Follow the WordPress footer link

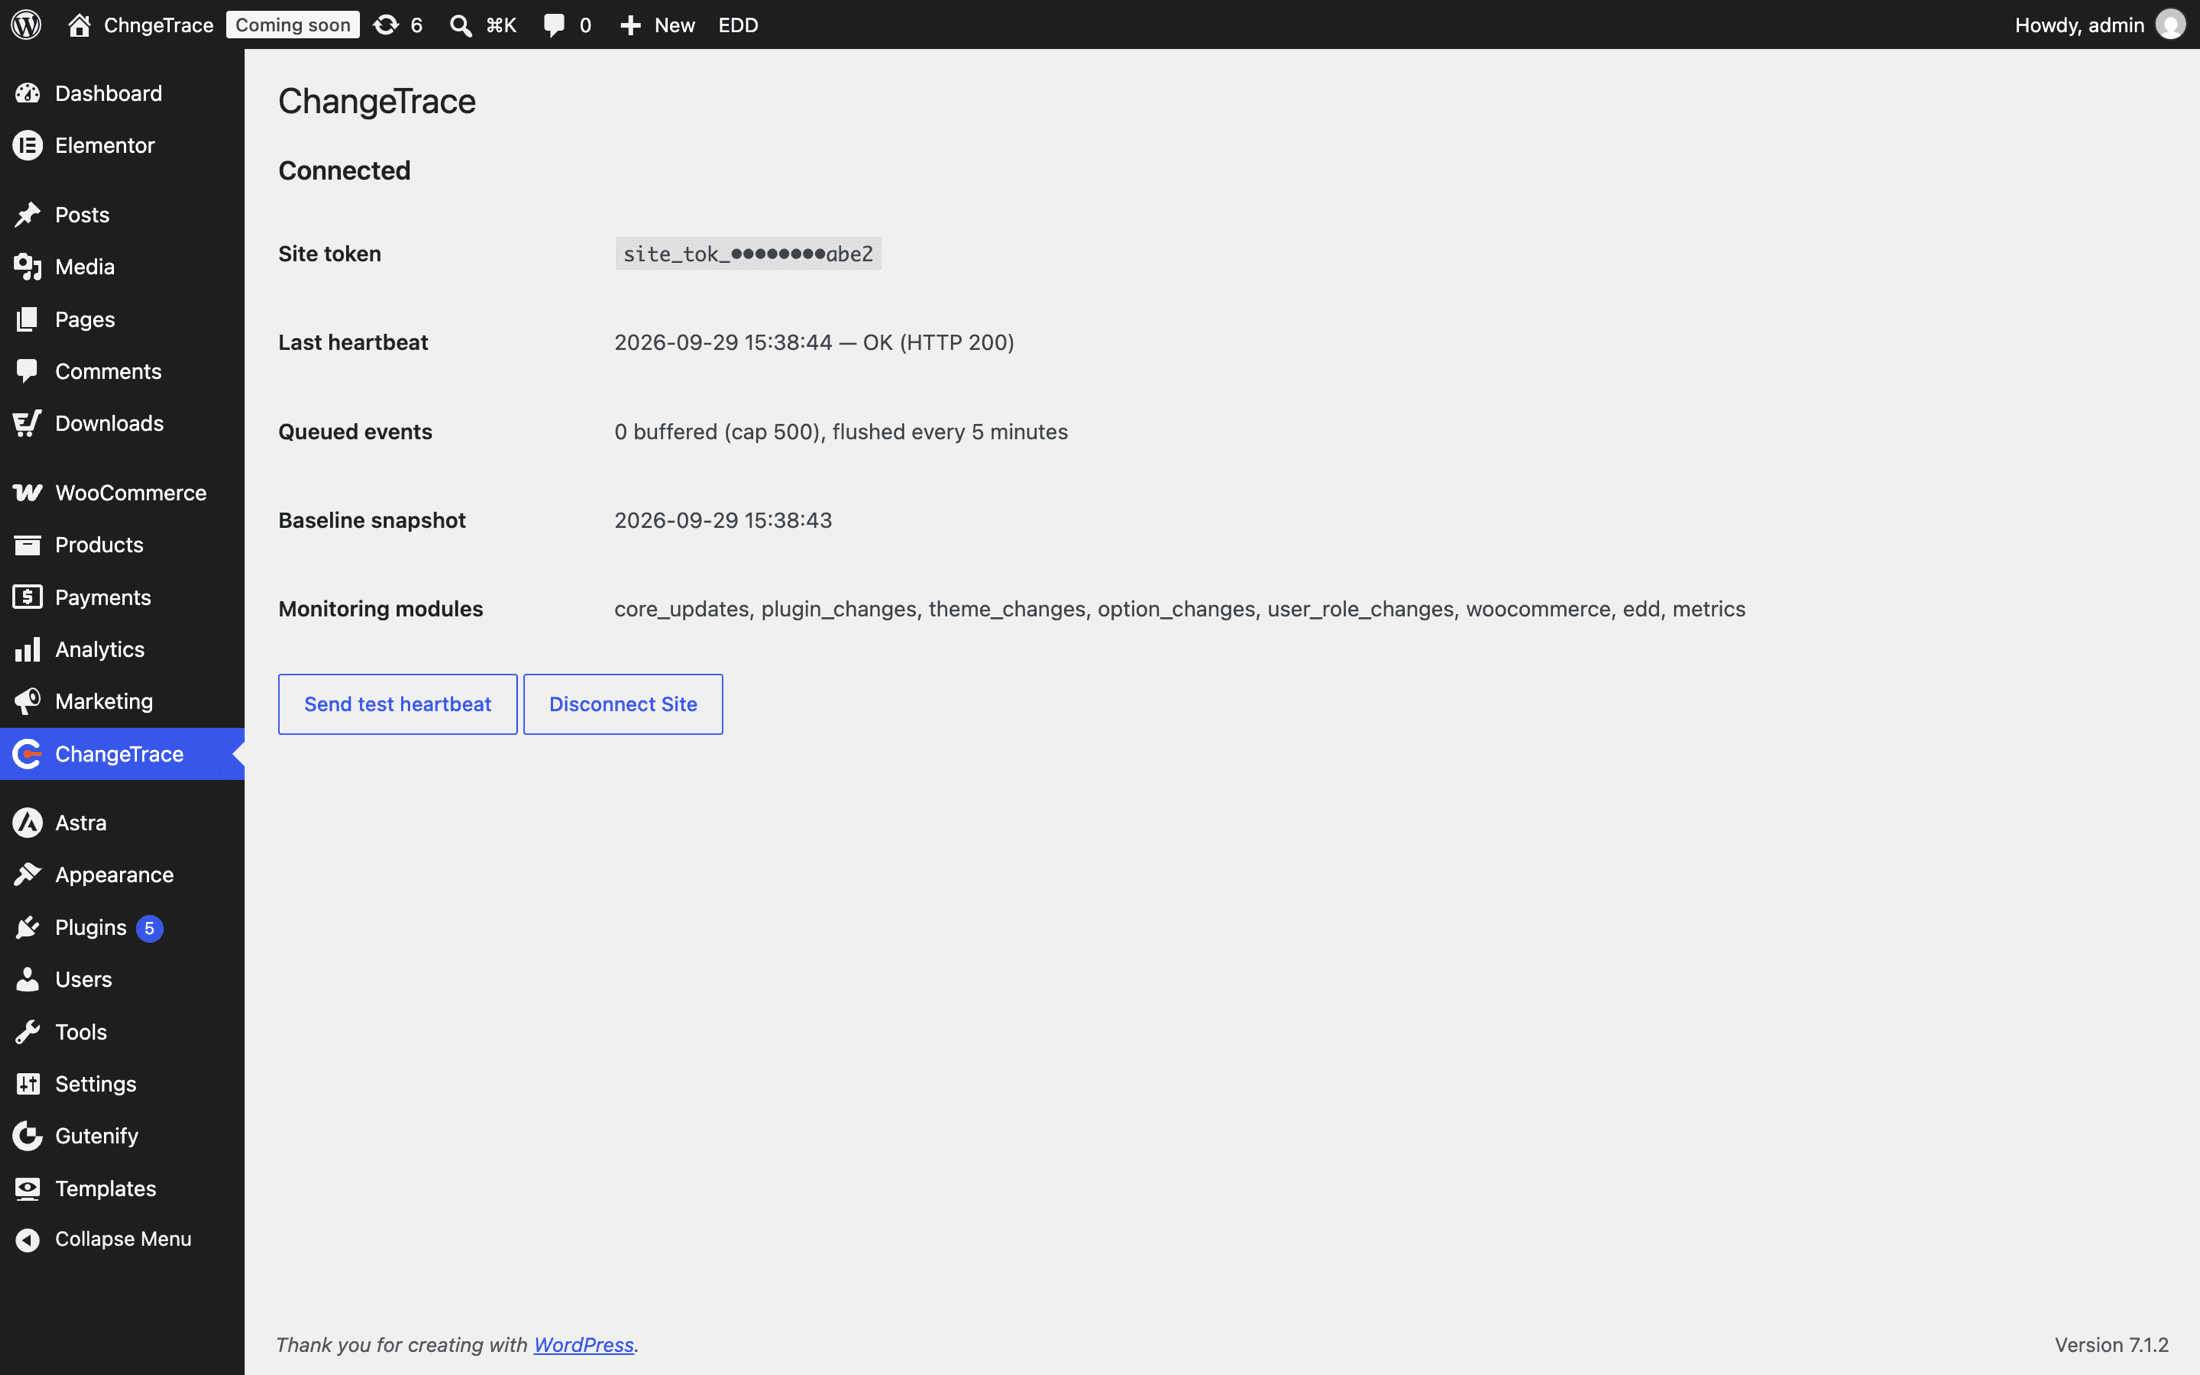tap(583, 1345)
